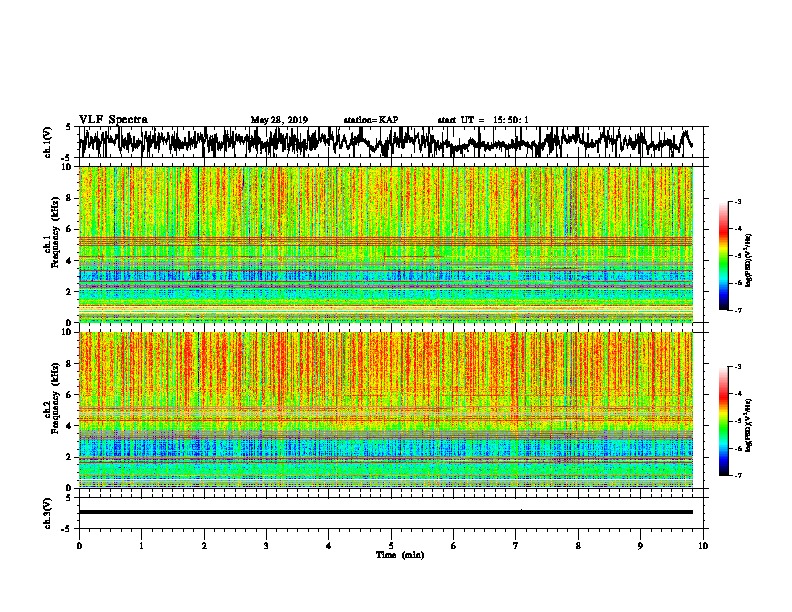792x612 pixels.
Task: Click the ch.2 frequency axis "10" tick label
Action: (x=68, y=332)
